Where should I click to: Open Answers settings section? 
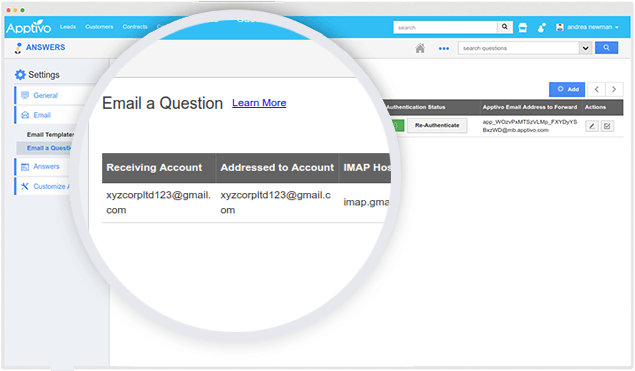46,166
